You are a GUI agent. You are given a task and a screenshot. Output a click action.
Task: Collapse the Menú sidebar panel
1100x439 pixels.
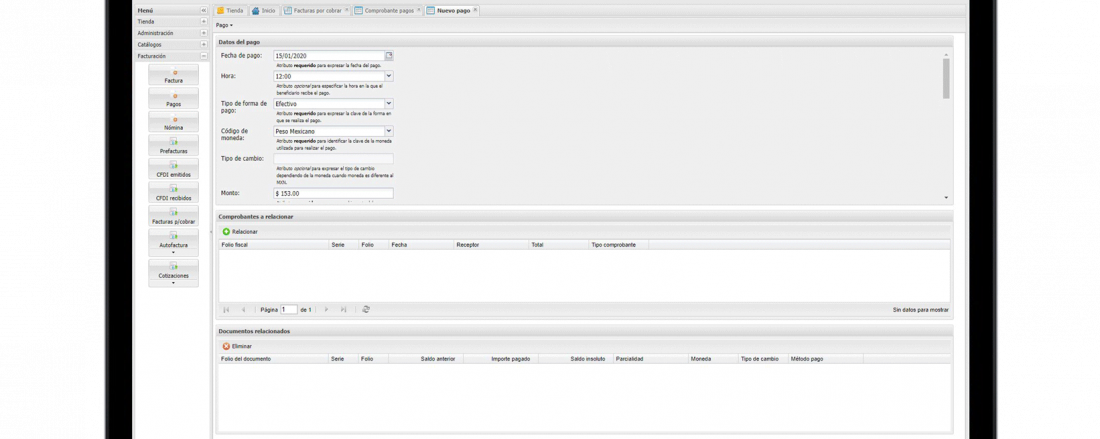click(x=204, y=10)
